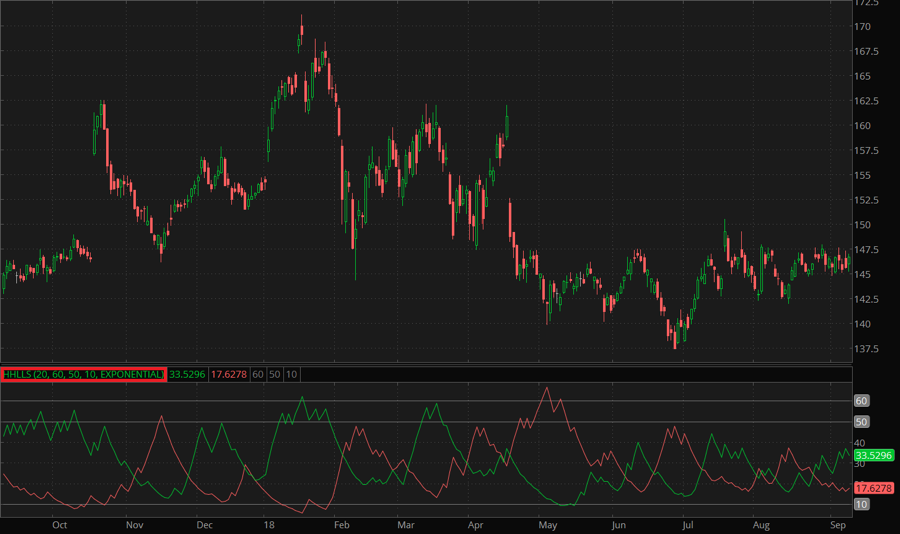
Task: Click the 137.5 label on the price axis
Action: tap(866, 349)
